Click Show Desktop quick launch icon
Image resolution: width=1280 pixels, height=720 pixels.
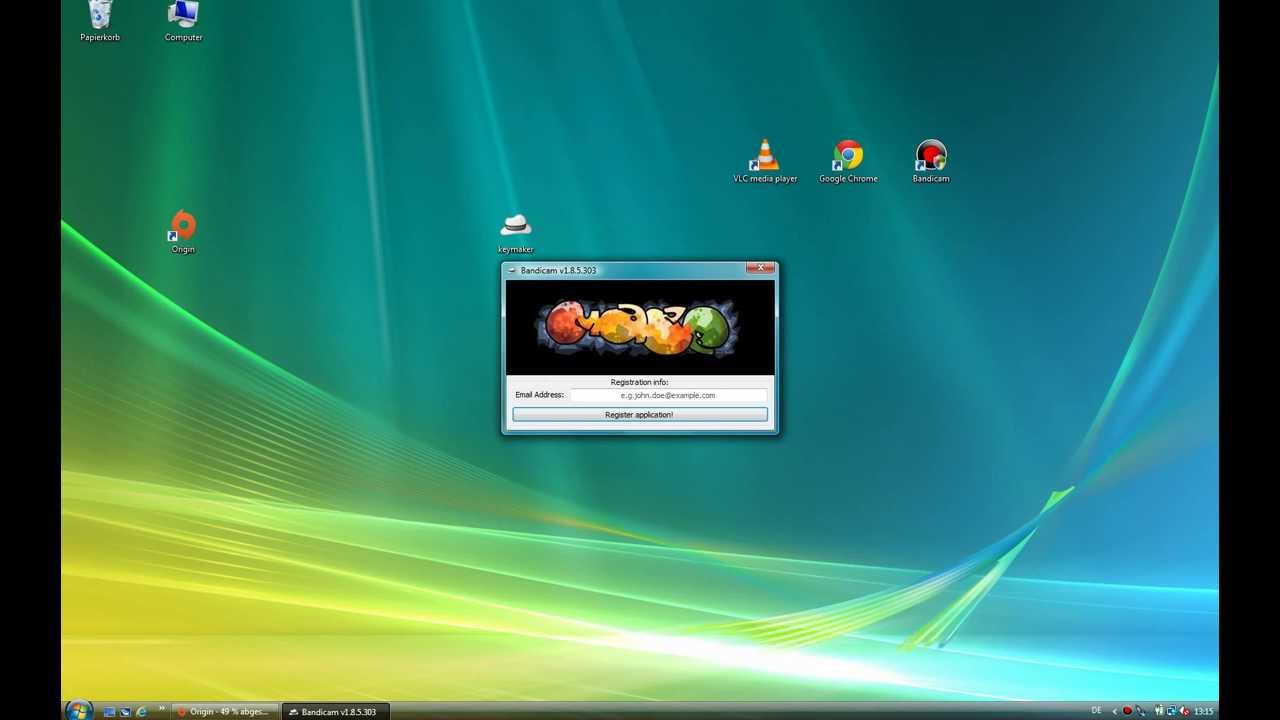[109, 712]
